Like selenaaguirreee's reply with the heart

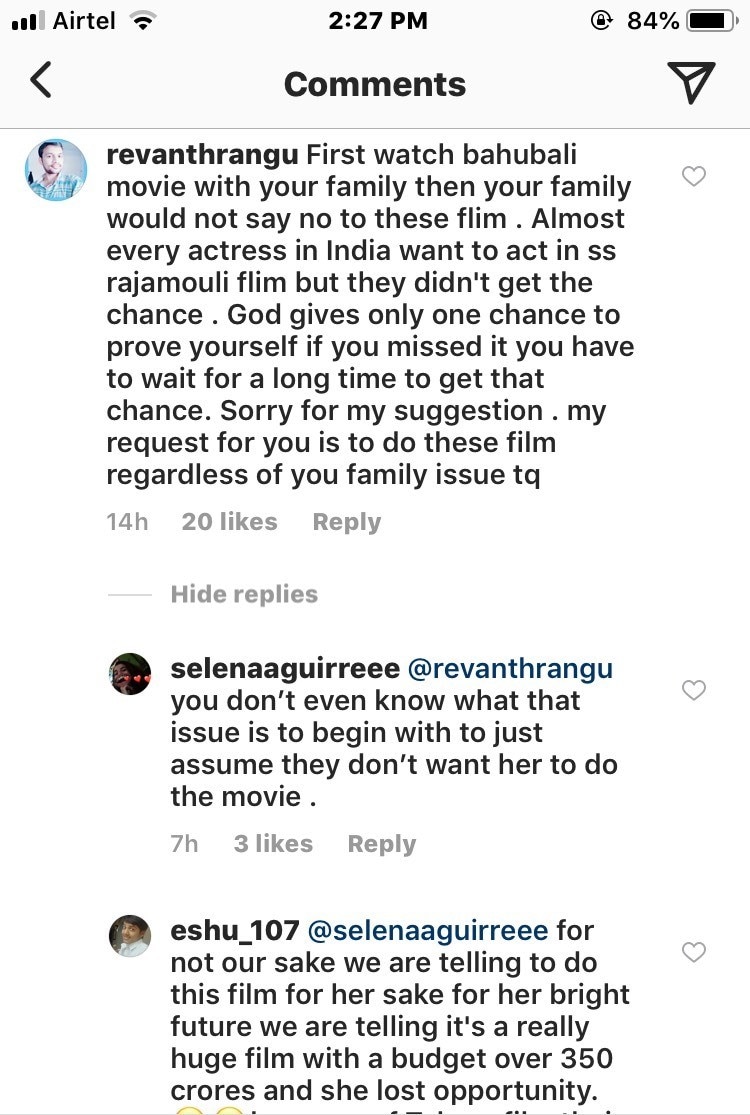(693, 690)
